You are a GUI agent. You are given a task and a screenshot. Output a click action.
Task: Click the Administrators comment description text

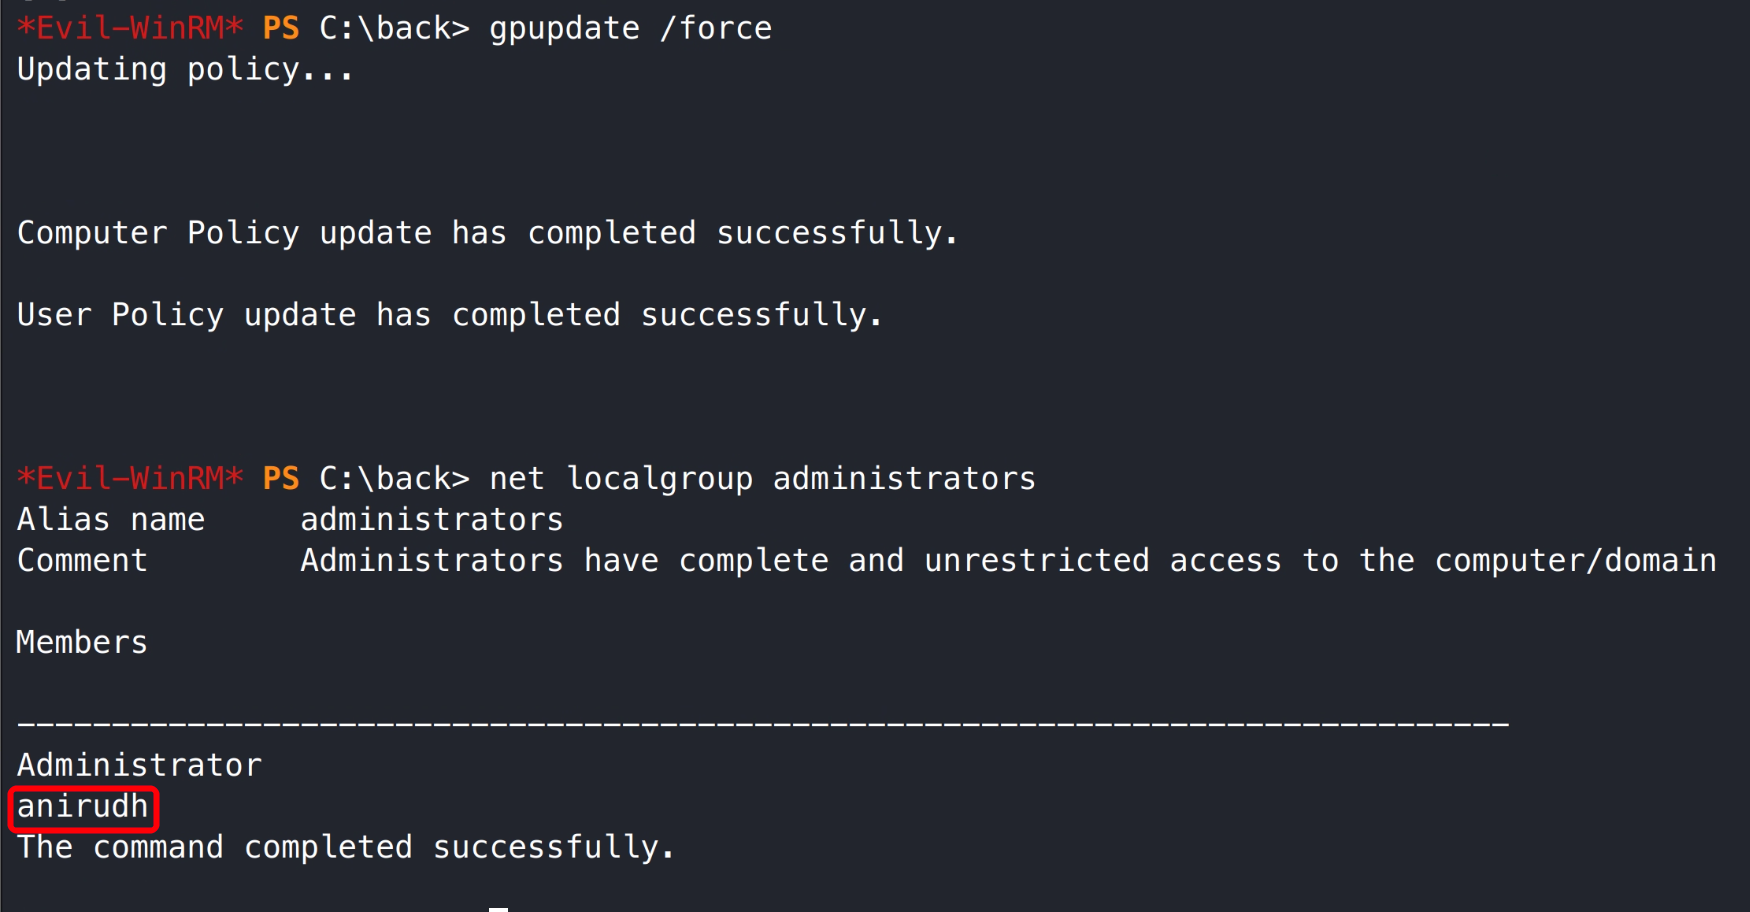point(1008,561)
